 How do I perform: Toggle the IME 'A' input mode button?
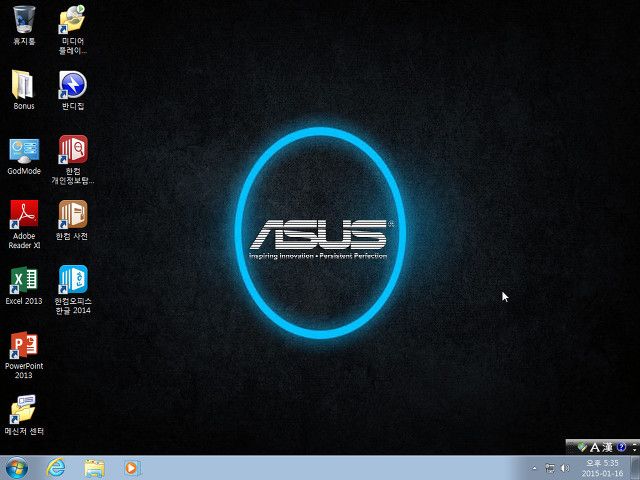click(595, 447)
